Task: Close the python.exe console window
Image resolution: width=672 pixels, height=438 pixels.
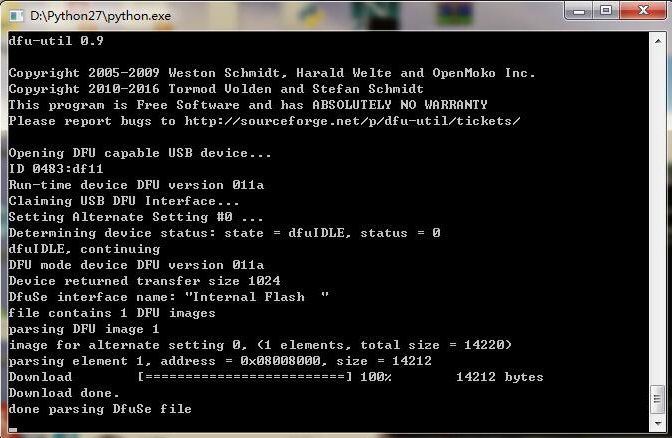Action: pos(643,10)
